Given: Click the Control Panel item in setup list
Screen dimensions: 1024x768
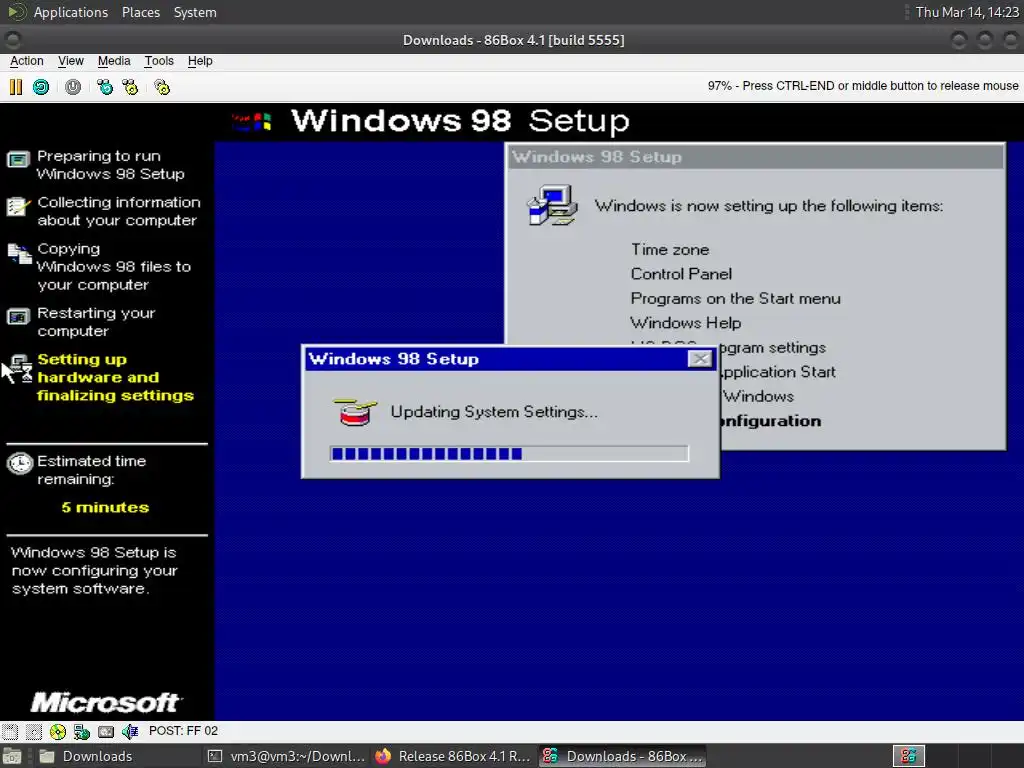Looking at the screenshot, I should point(681,274).
